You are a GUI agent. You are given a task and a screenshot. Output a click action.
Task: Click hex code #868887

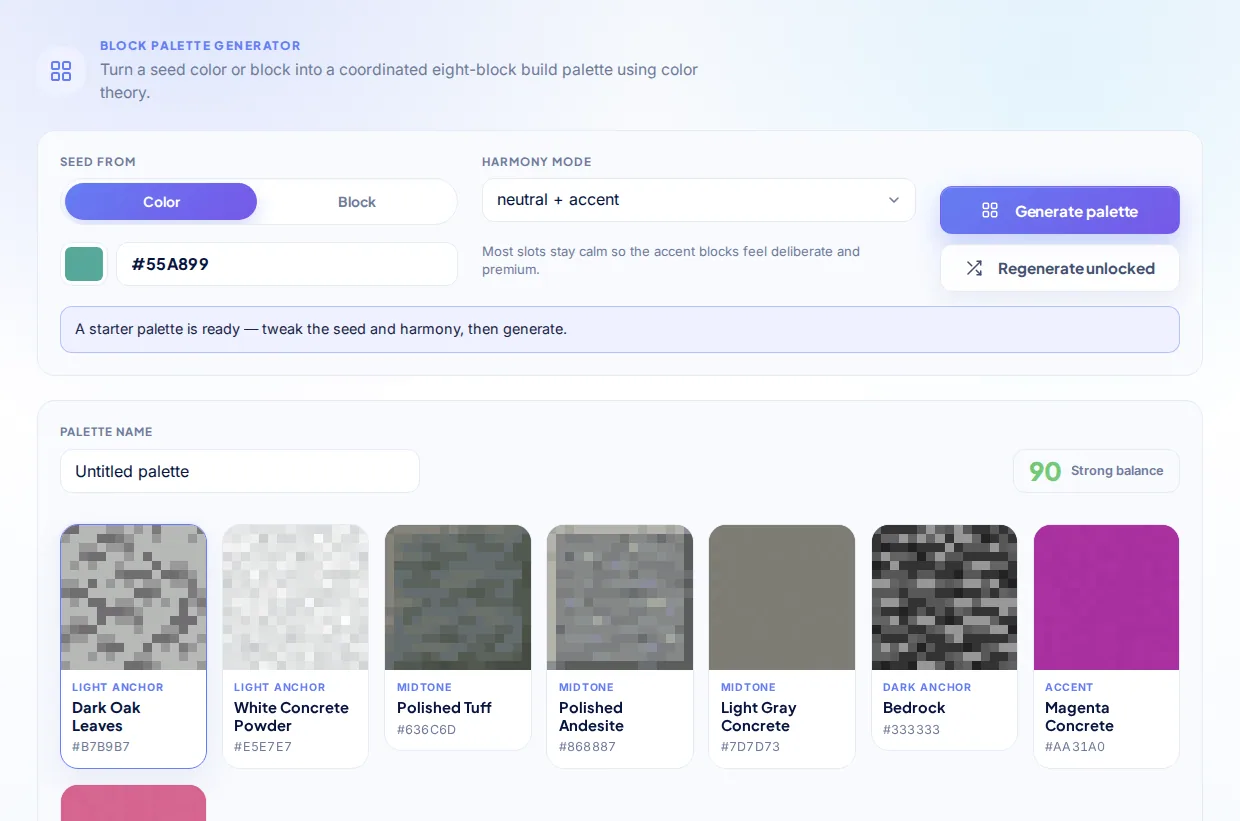pos(588,747)
